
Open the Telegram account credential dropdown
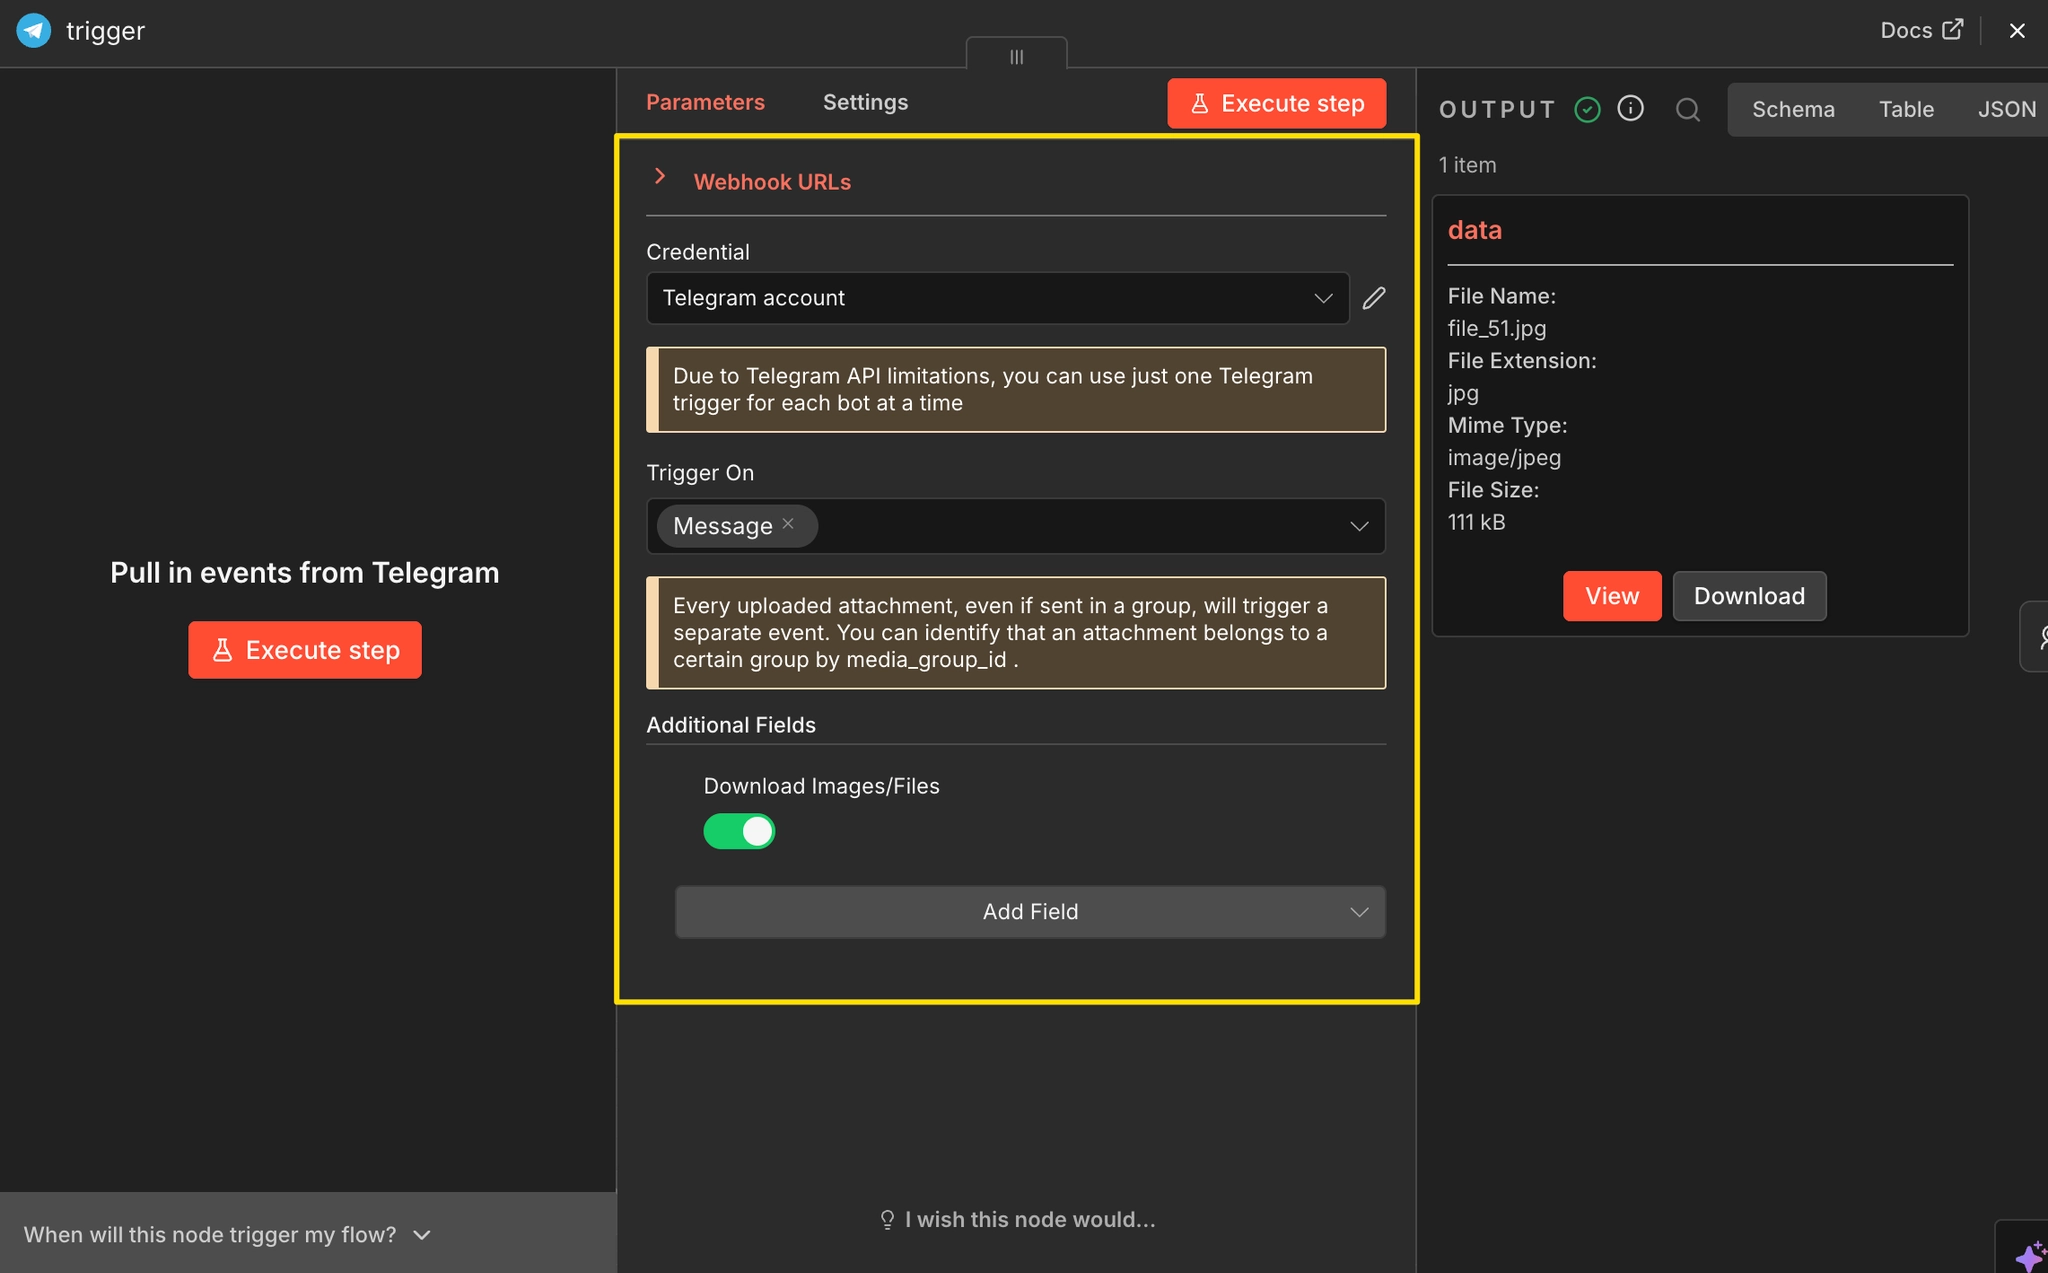[x=997, y=298]
